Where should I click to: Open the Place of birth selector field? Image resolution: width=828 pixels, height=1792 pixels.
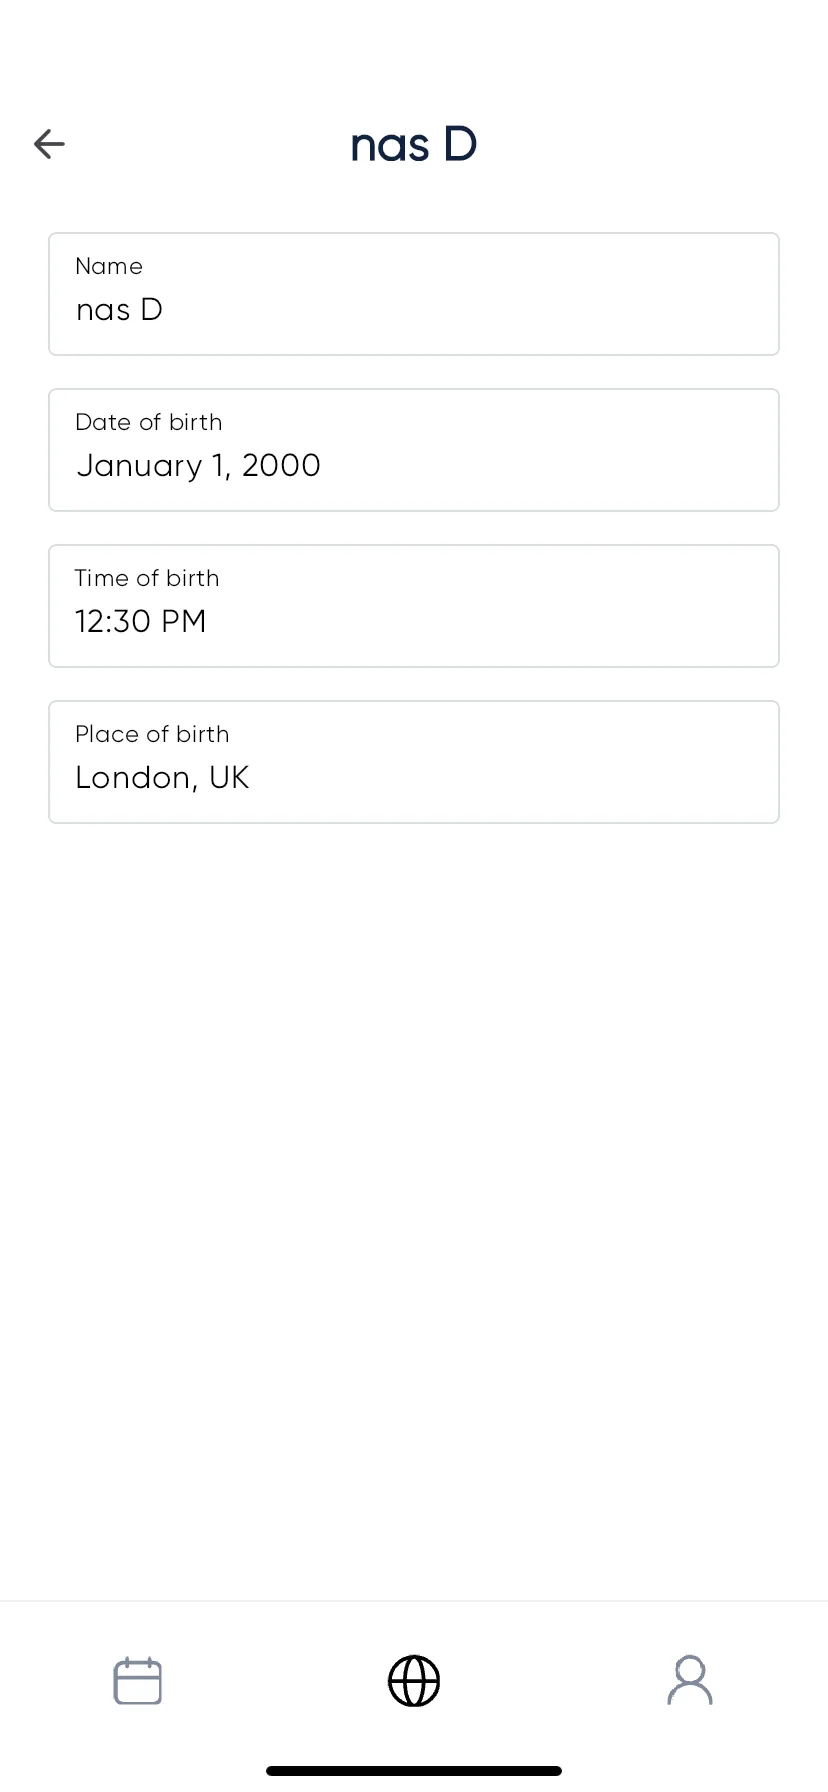click(414, 762)
